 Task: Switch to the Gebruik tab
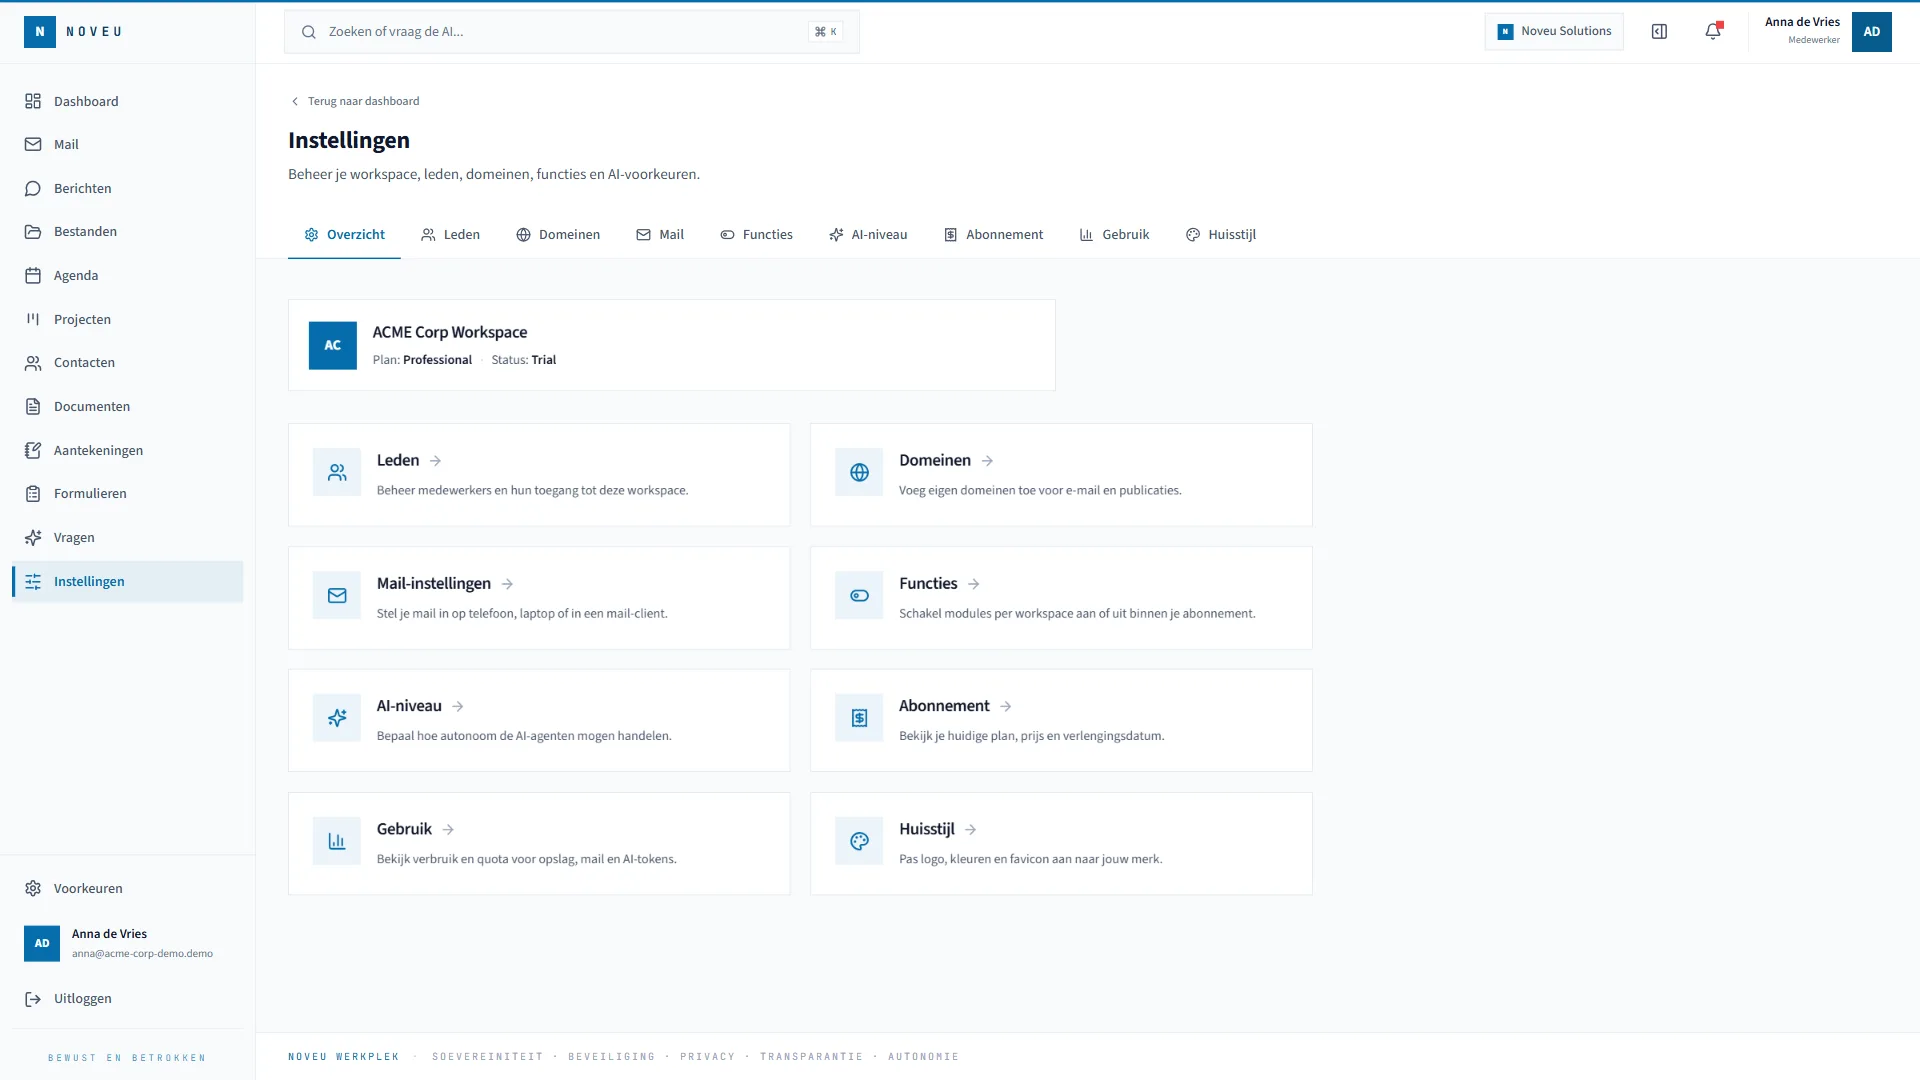click(x=1114, y=235)
